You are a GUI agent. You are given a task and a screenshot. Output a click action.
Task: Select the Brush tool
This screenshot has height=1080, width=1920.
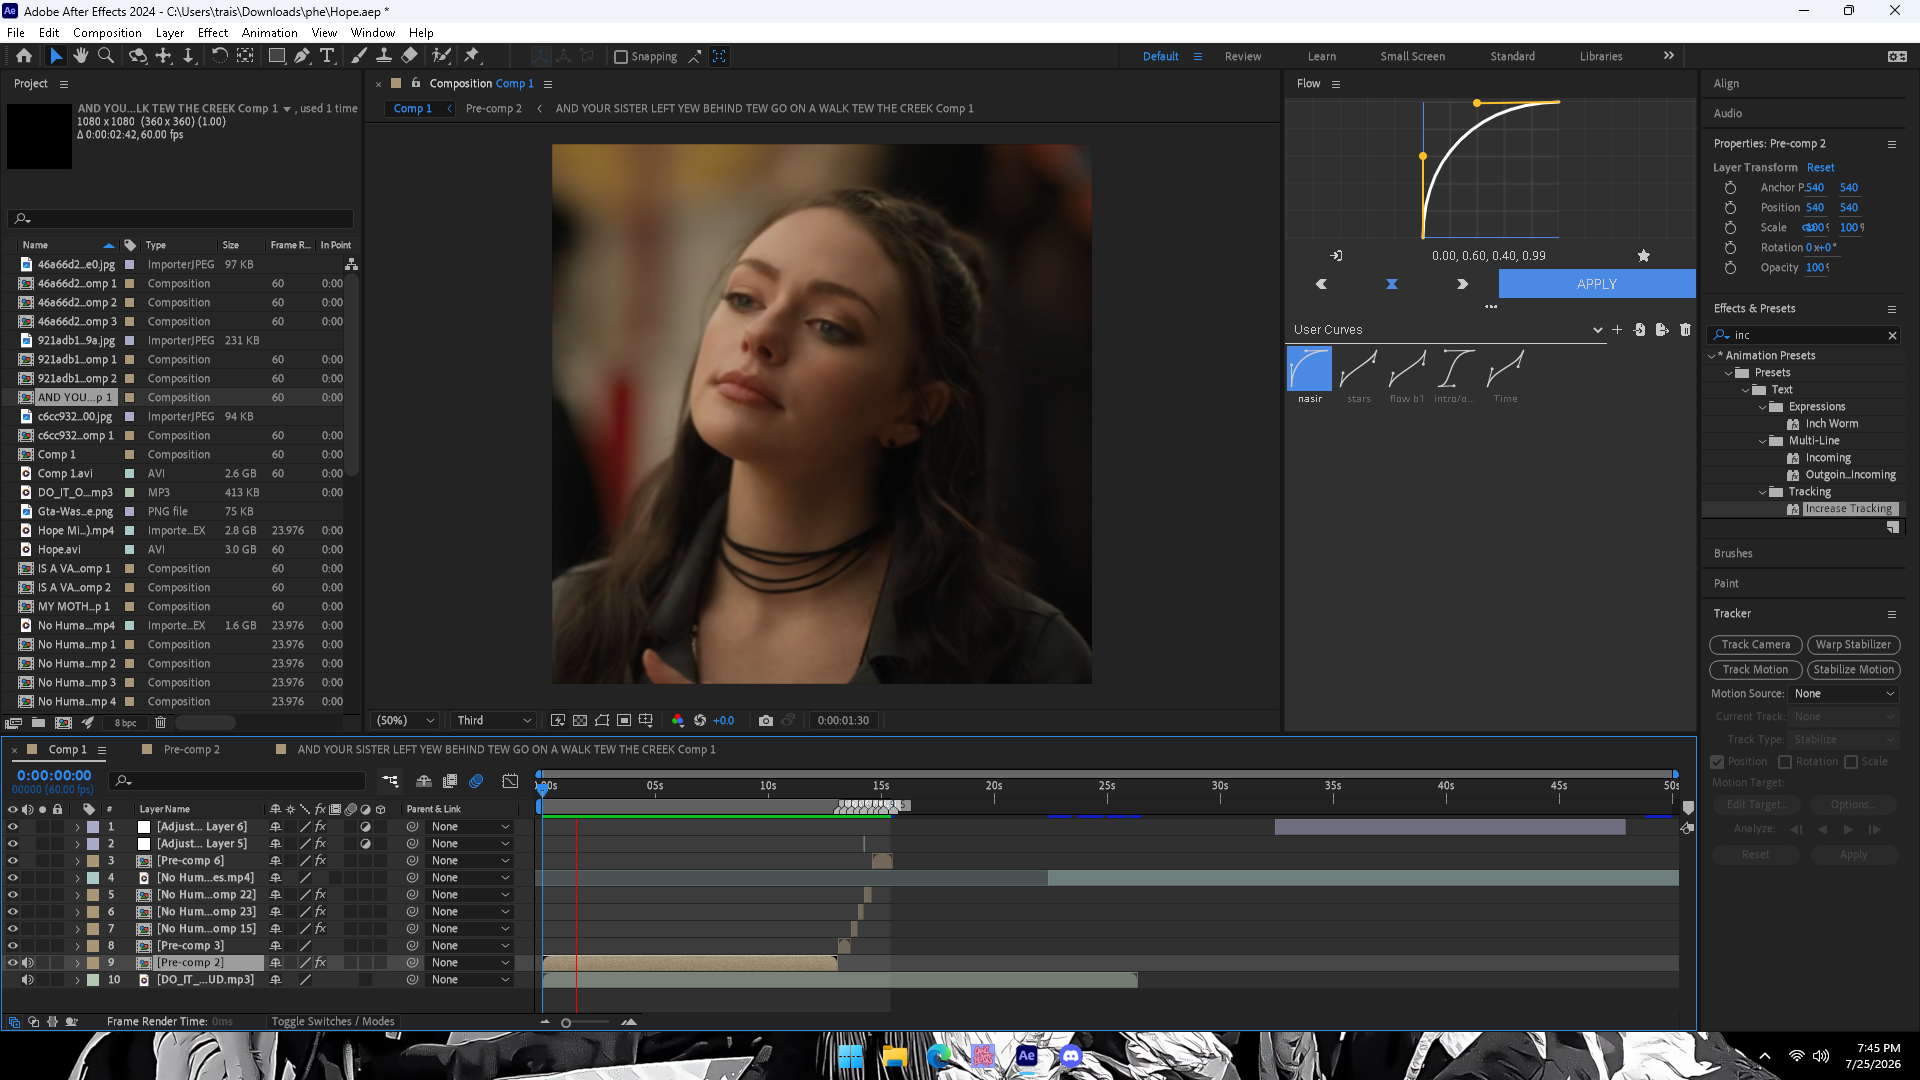click(x=358, y=56)
